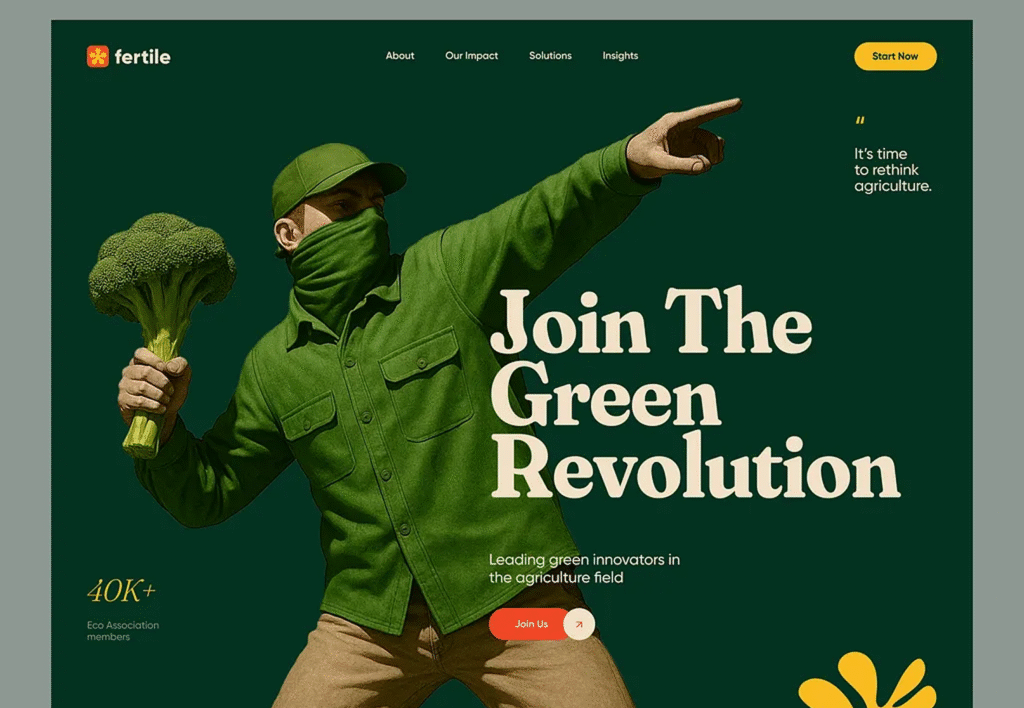Click the man's green cap
The height and width of the screenshot is (708, 1024).
[336, 178]
